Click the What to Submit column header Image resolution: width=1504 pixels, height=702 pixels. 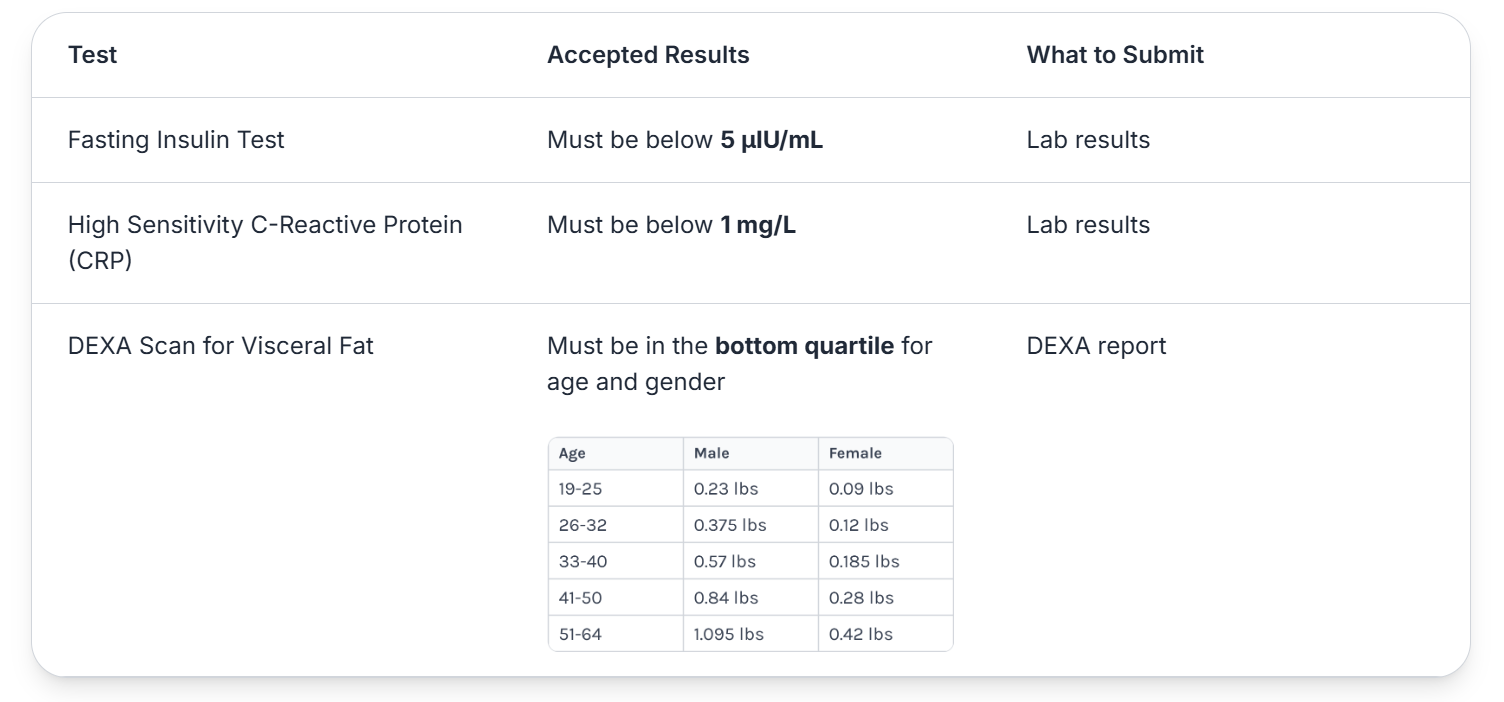coord(1115,55)
